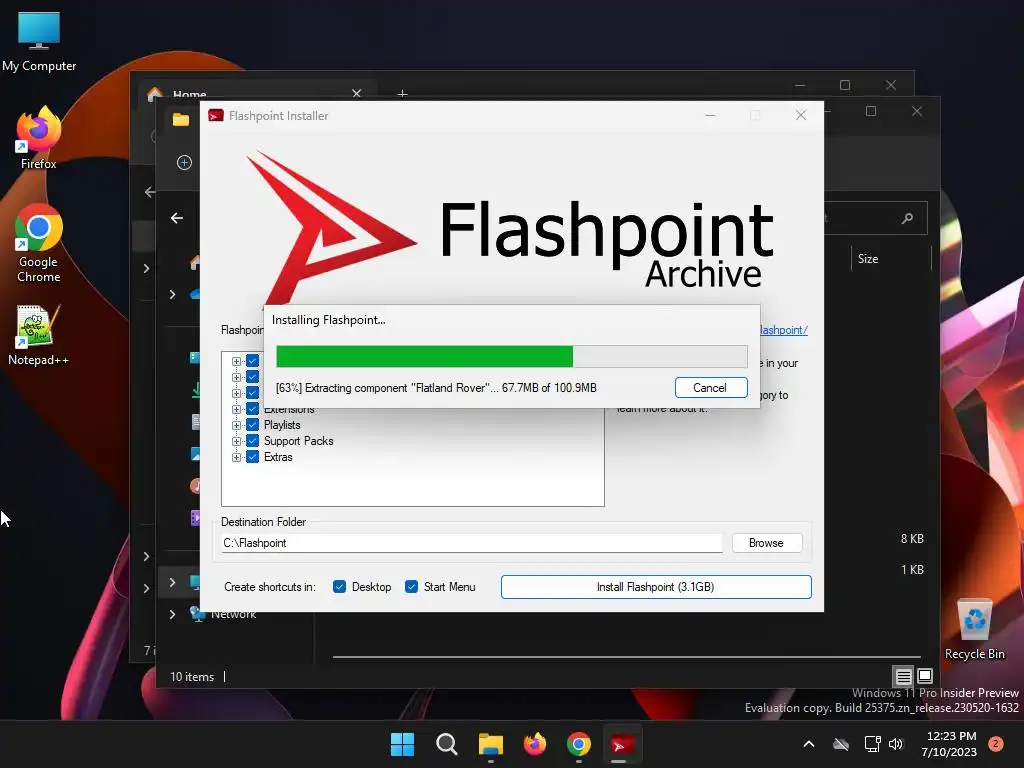
Task: Expand the Network item in Explorer sidebar
Action: pos(172,614)
